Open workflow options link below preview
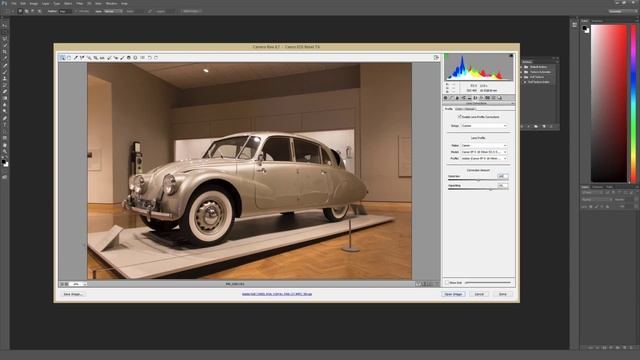The height and width of the screenshot is (360, 640). coord(277,294)
